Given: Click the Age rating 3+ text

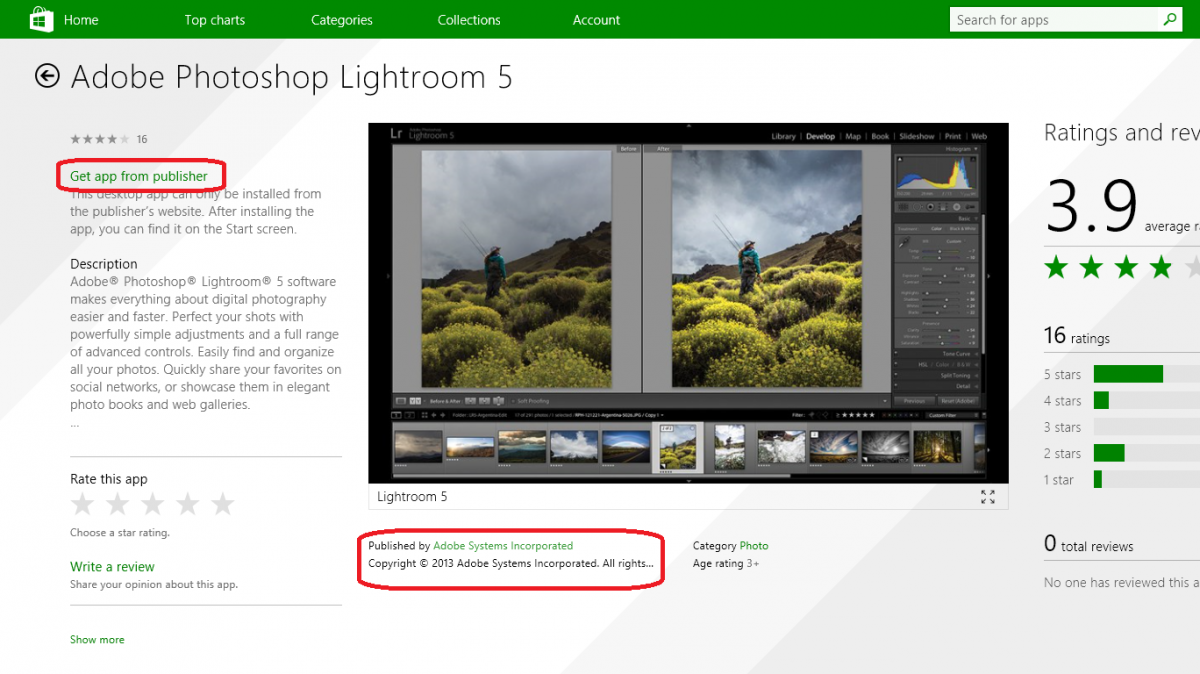Looking at the screenshot, I should (x=726, y=564).
